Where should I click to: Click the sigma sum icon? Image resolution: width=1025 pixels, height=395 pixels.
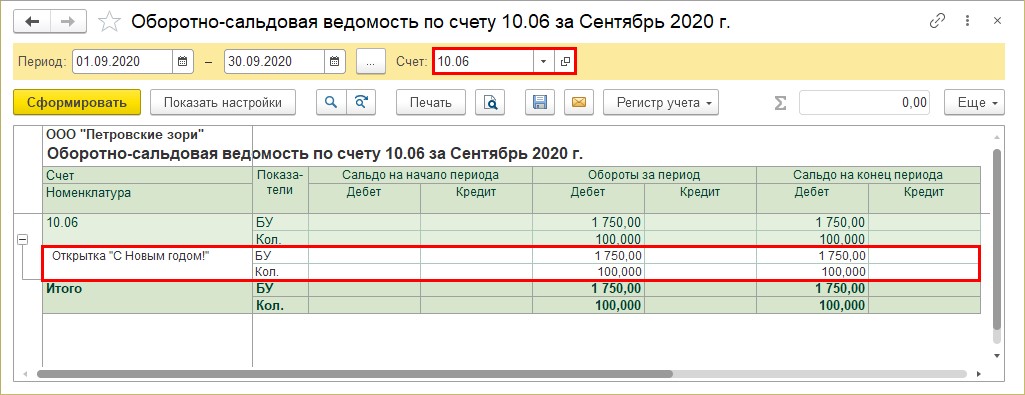780,103
